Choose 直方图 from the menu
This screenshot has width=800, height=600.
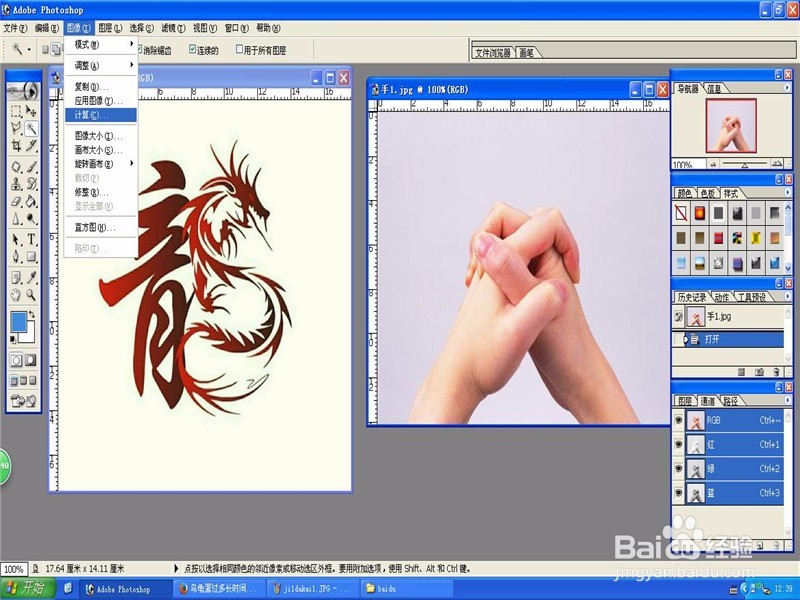pos(101,228)
